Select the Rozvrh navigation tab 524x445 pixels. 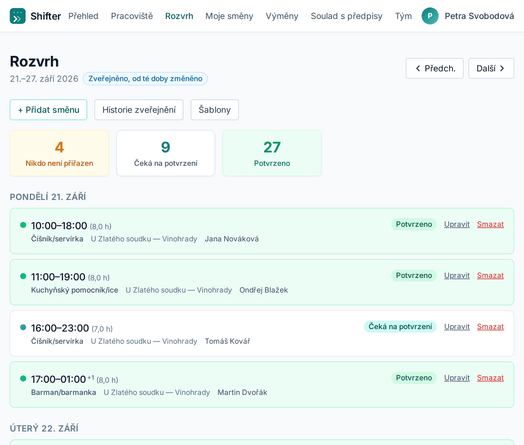point(179,16)
